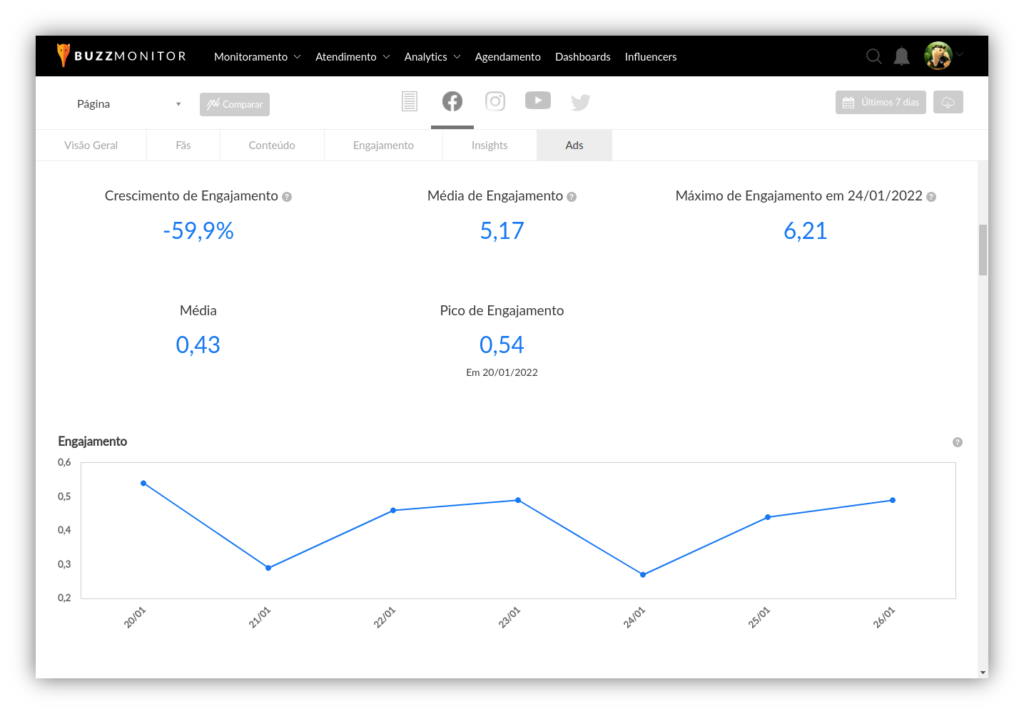Open the search magnifier icon

click(873, 56)
